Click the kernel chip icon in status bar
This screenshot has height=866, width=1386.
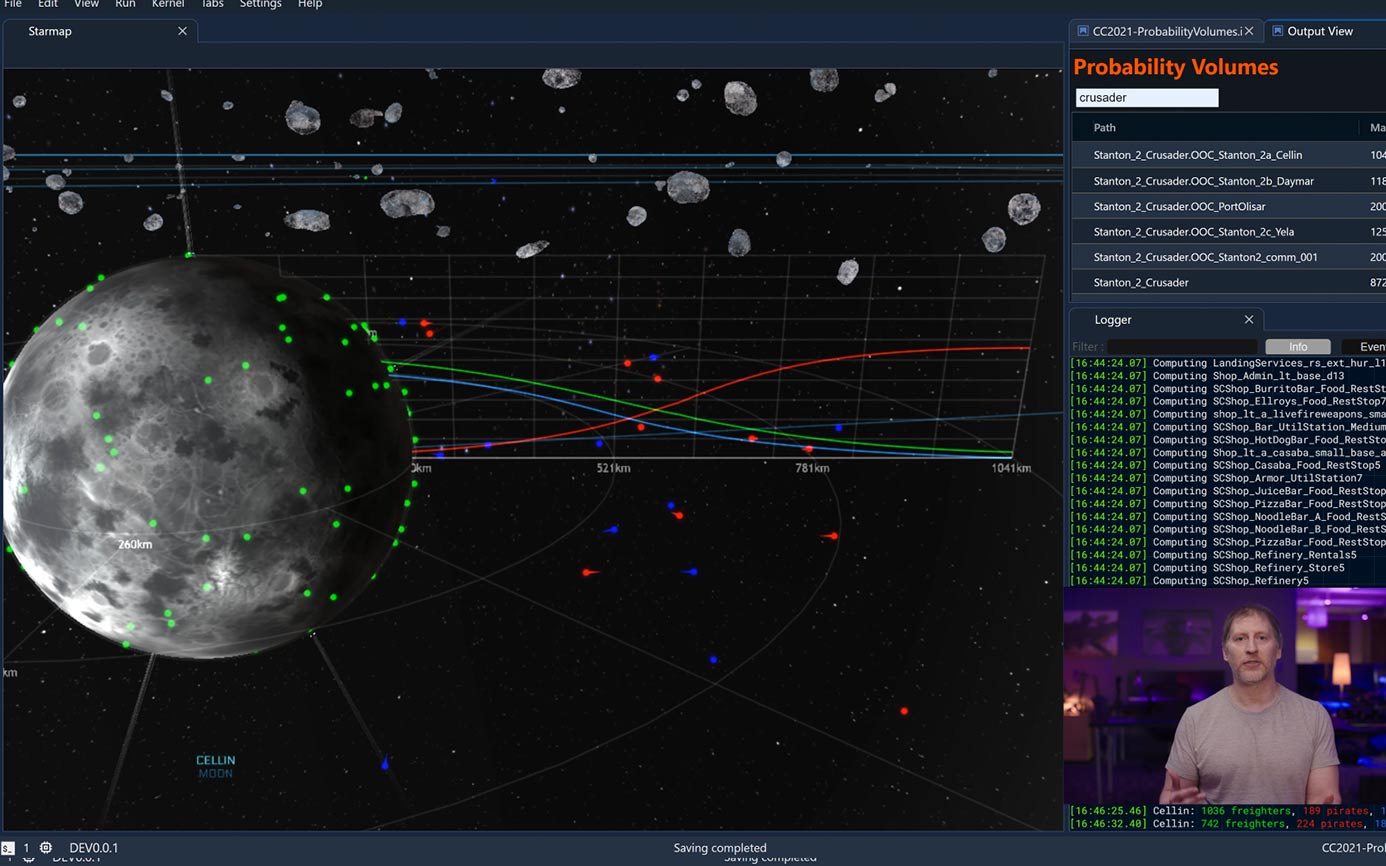click(46, 848)
